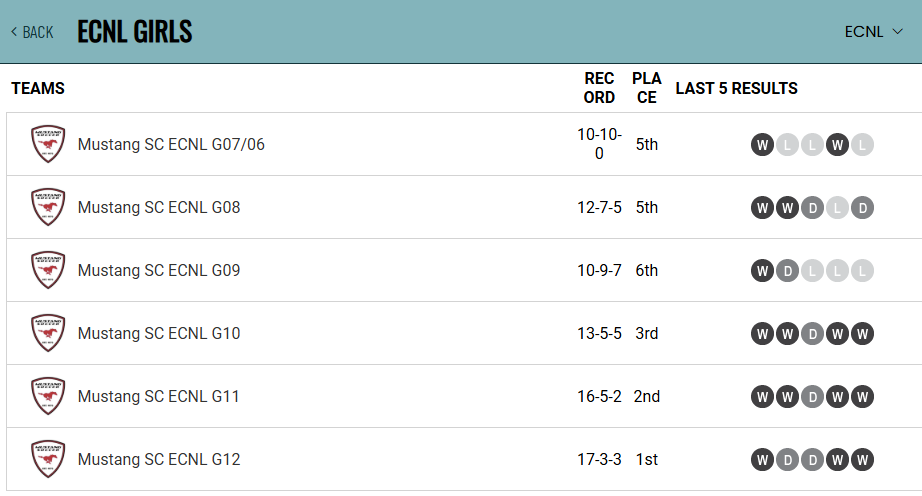Click the last result badge for G09
922x496 pixels.
tap(862, 271)
